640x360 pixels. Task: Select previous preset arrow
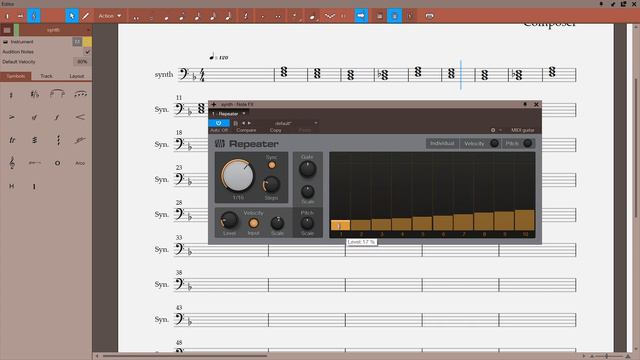243,123
